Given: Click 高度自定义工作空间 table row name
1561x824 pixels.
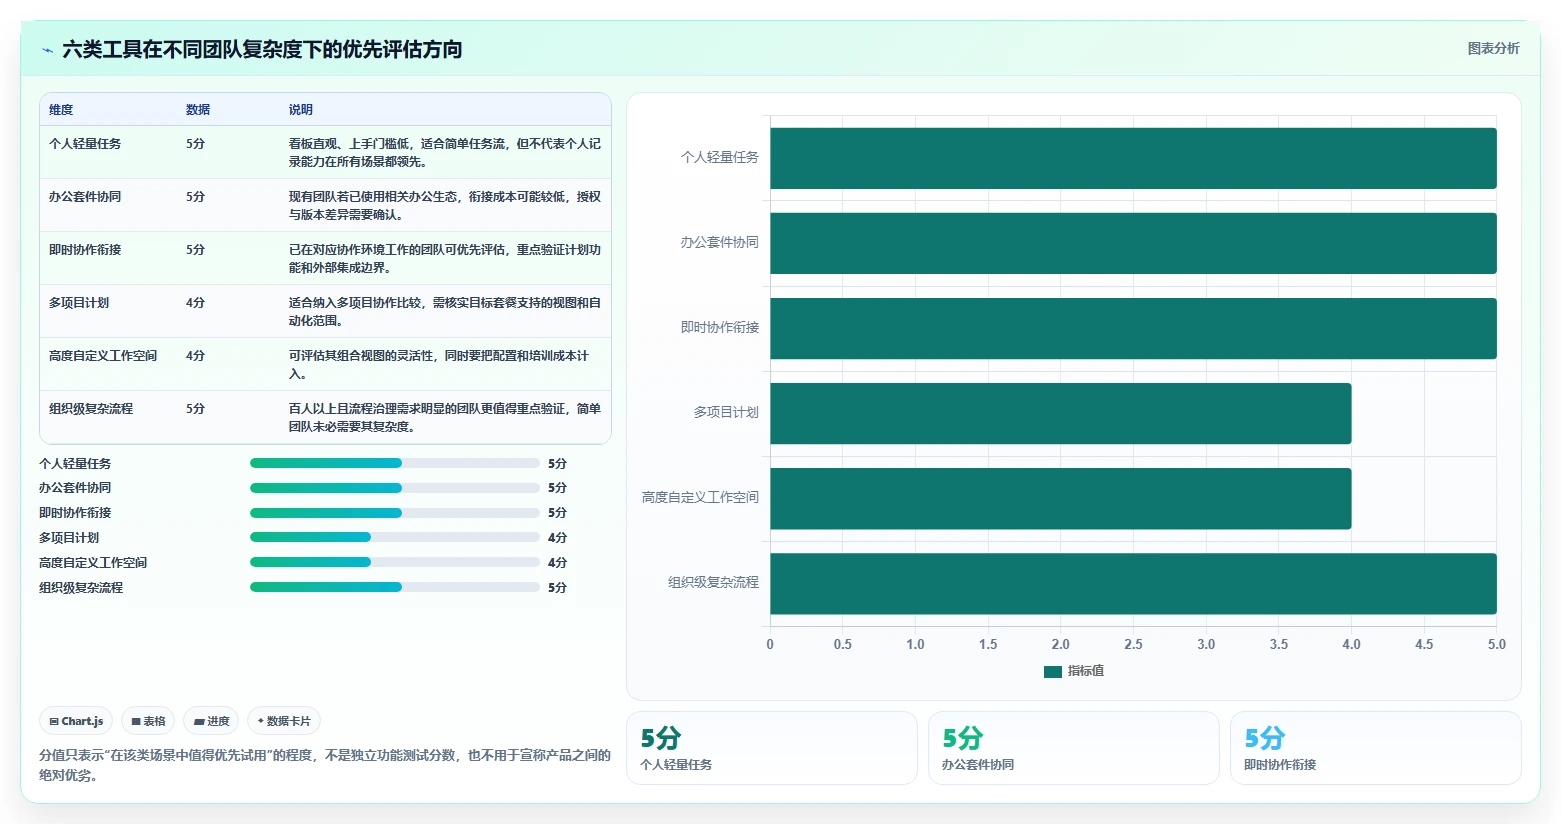Looking at the screenshot, I should [x=103, y=356].
